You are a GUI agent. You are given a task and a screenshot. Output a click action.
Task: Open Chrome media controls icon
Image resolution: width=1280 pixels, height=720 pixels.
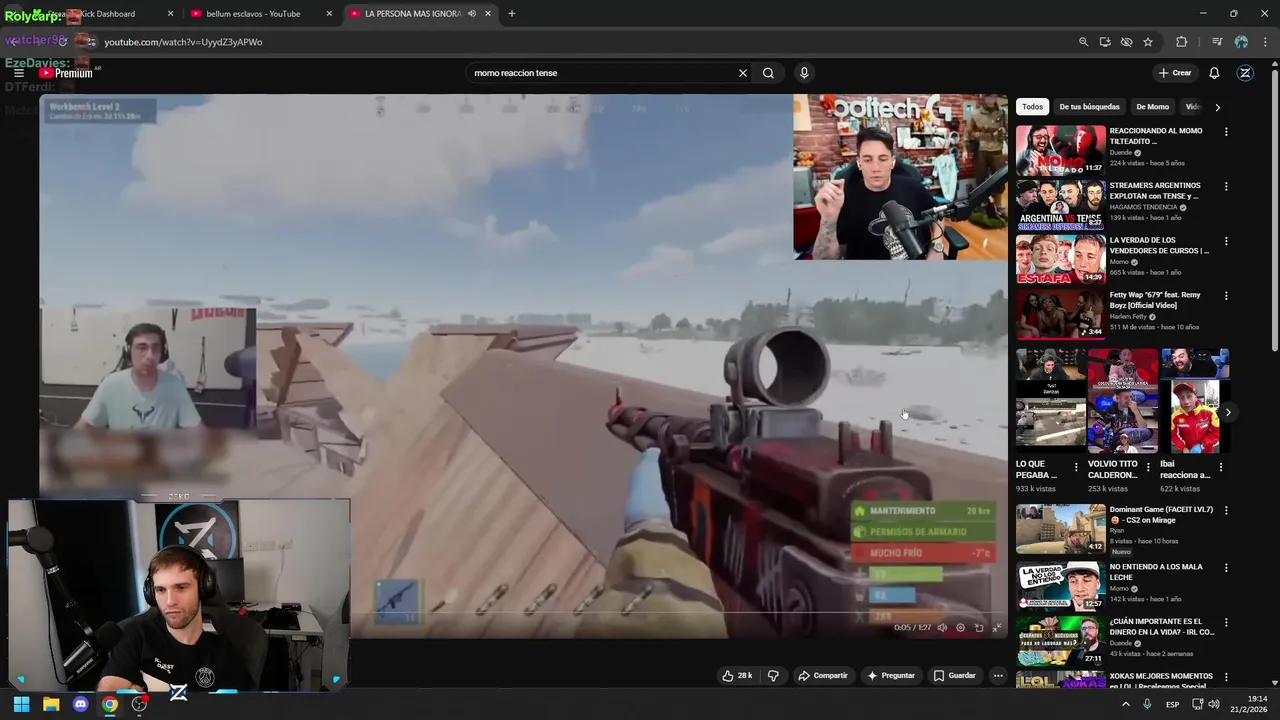tap(1217, 42)
